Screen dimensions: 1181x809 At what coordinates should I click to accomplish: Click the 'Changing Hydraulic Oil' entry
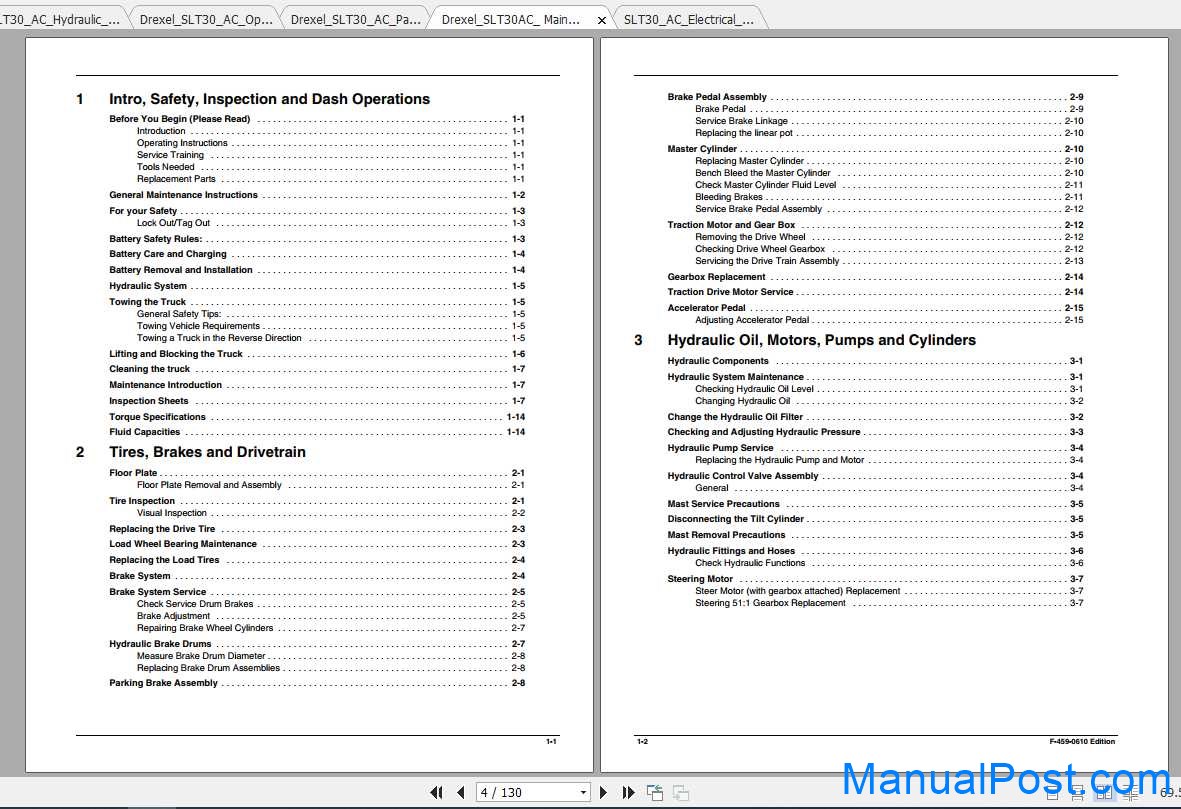click(890, 401)
